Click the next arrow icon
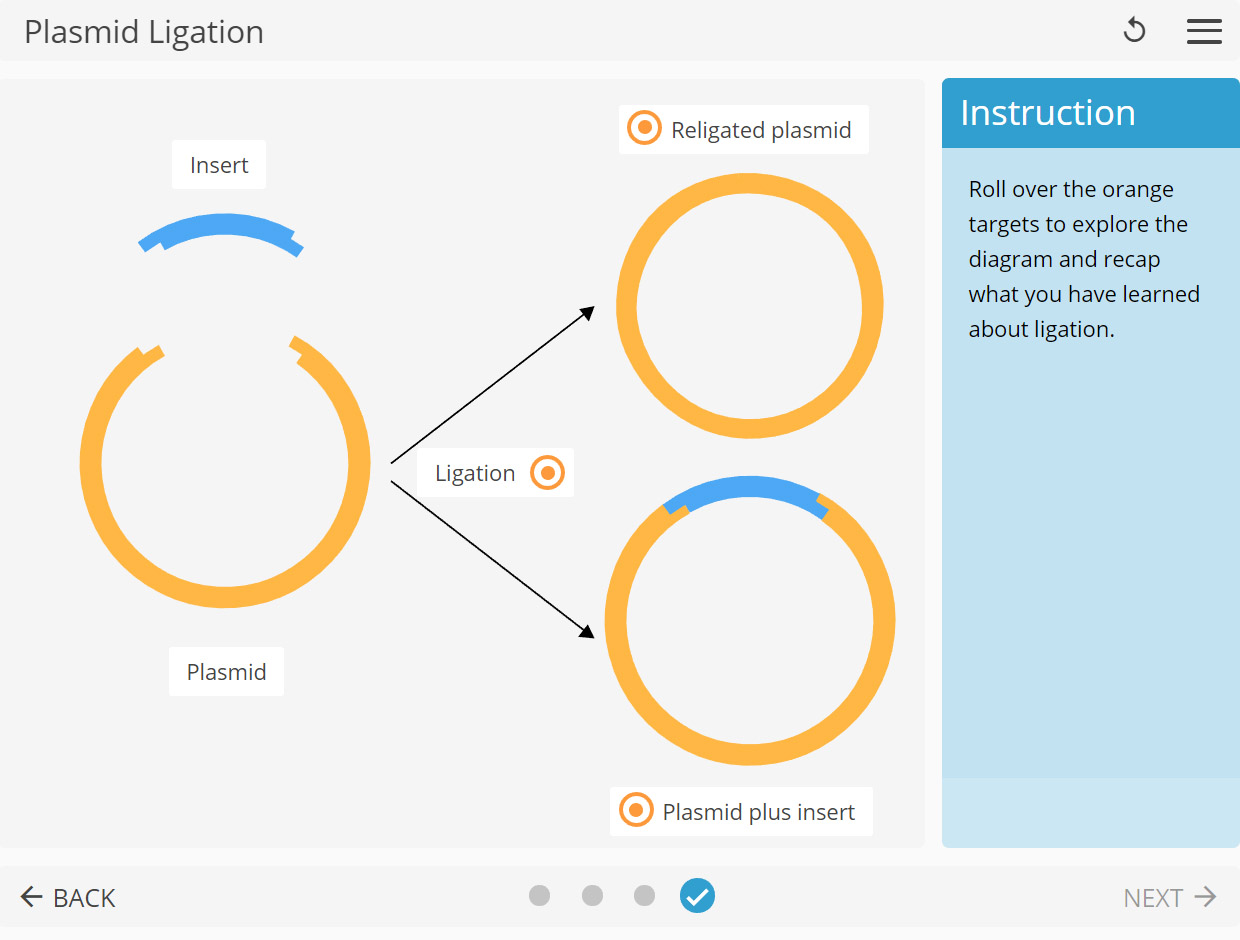The image size is (1240, 940). (x=1207, y=897)
